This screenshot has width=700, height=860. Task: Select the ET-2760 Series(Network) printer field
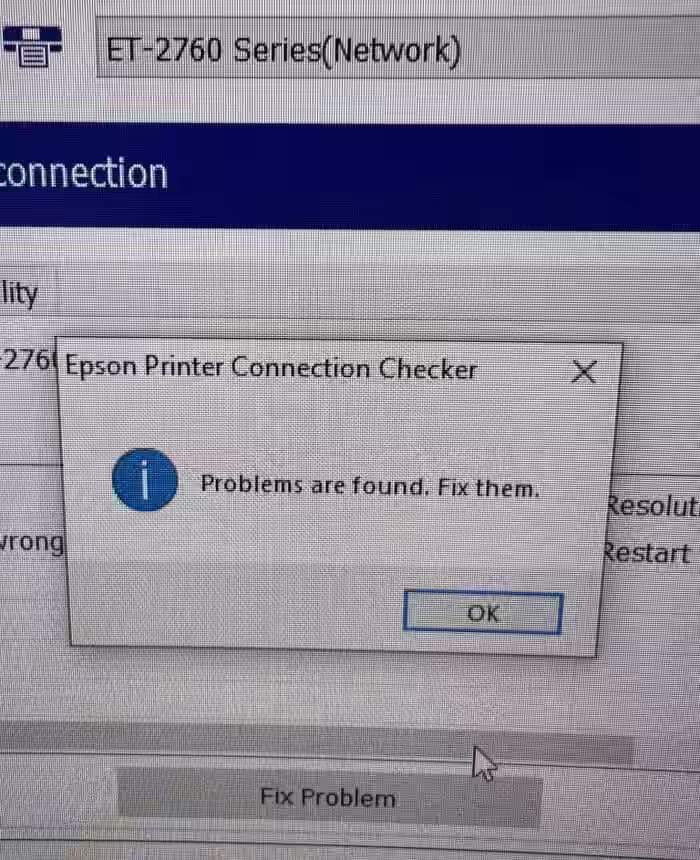398,48
